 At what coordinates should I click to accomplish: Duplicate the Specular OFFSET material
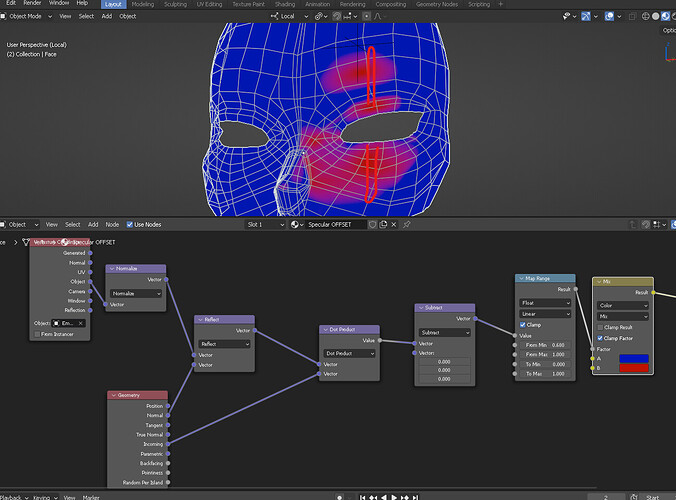click(383, 225)
